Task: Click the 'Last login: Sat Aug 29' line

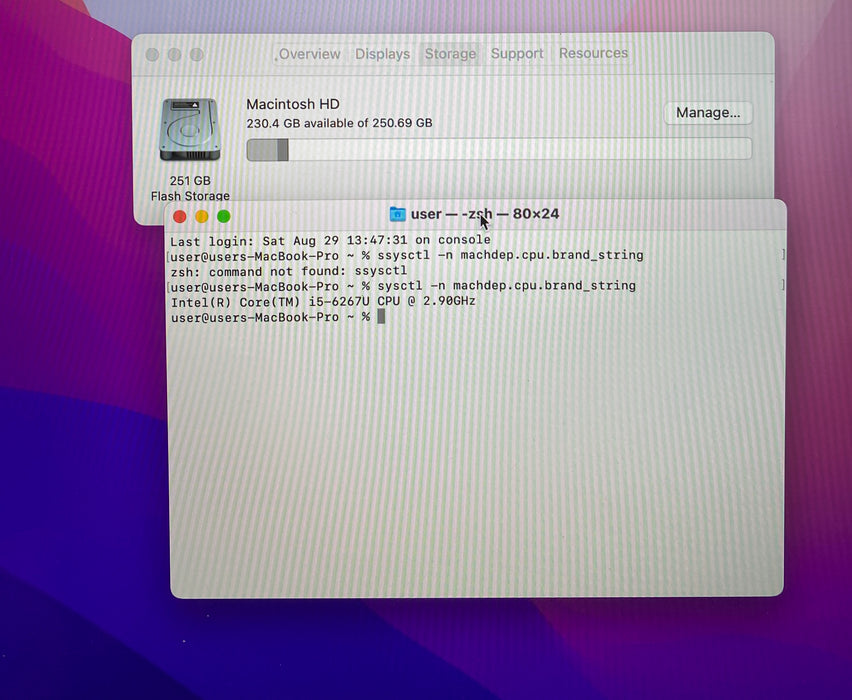Action: [x=330, y=240]
